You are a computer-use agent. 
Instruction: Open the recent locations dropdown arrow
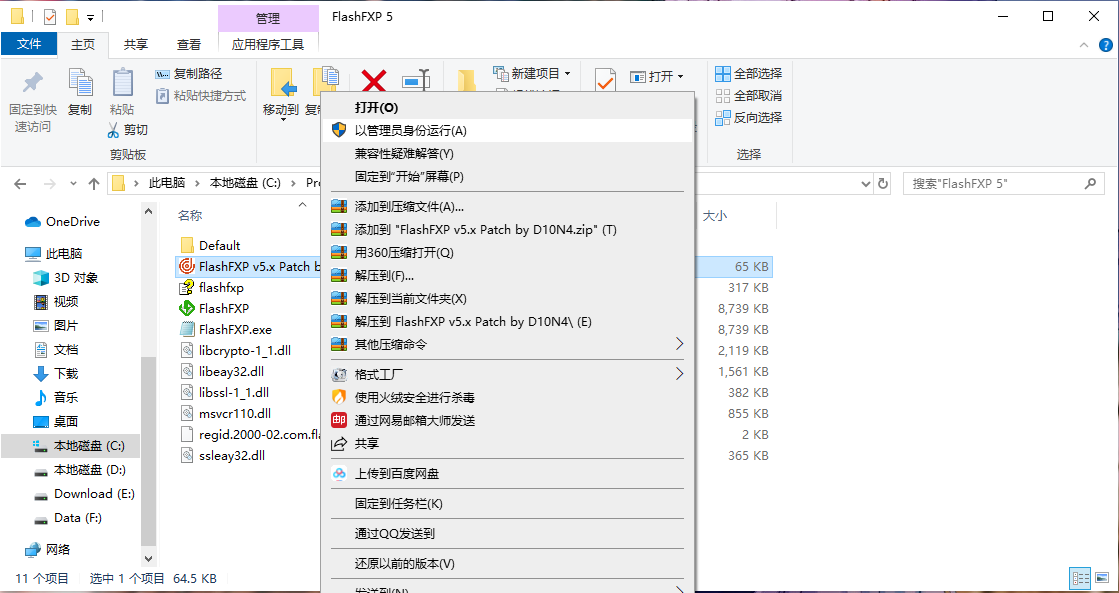[74, 184]
